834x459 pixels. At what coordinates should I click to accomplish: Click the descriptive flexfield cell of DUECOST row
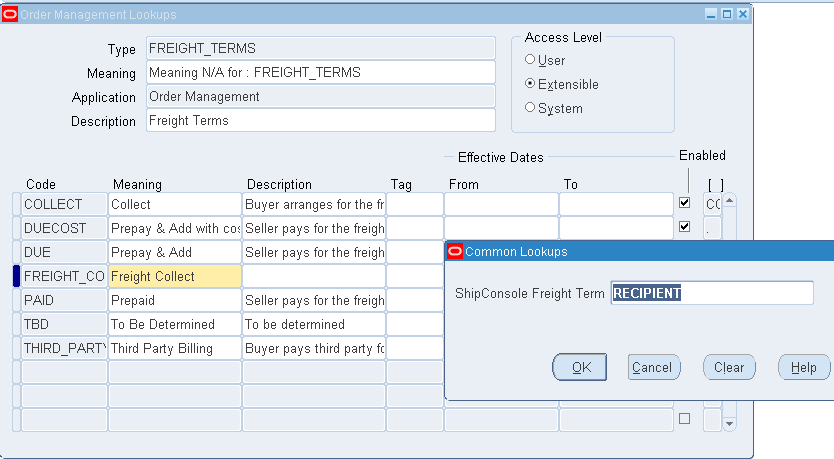[713, 228]
